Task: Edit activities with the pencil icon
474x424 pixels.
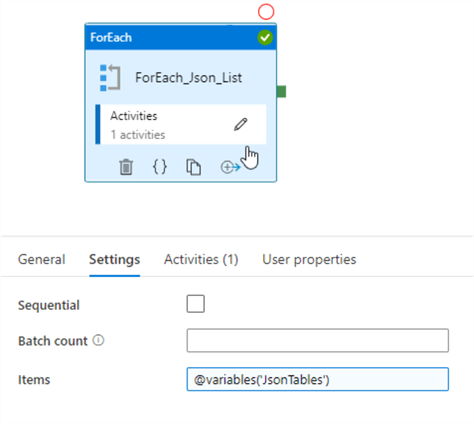Action: click(241, 124)
